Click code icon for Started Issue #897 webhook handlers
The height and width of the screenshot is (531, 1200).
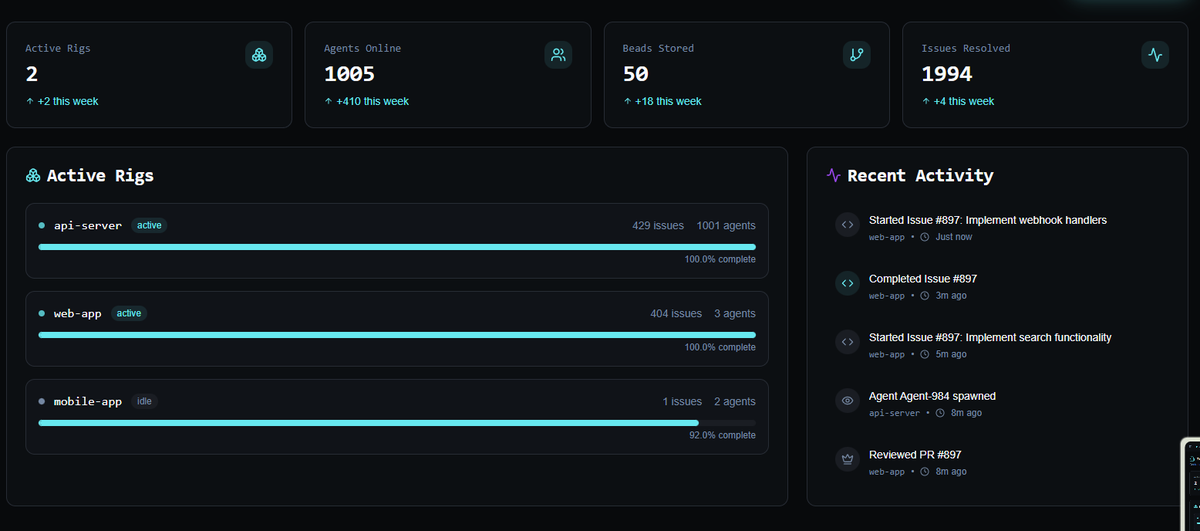(847, 225)
